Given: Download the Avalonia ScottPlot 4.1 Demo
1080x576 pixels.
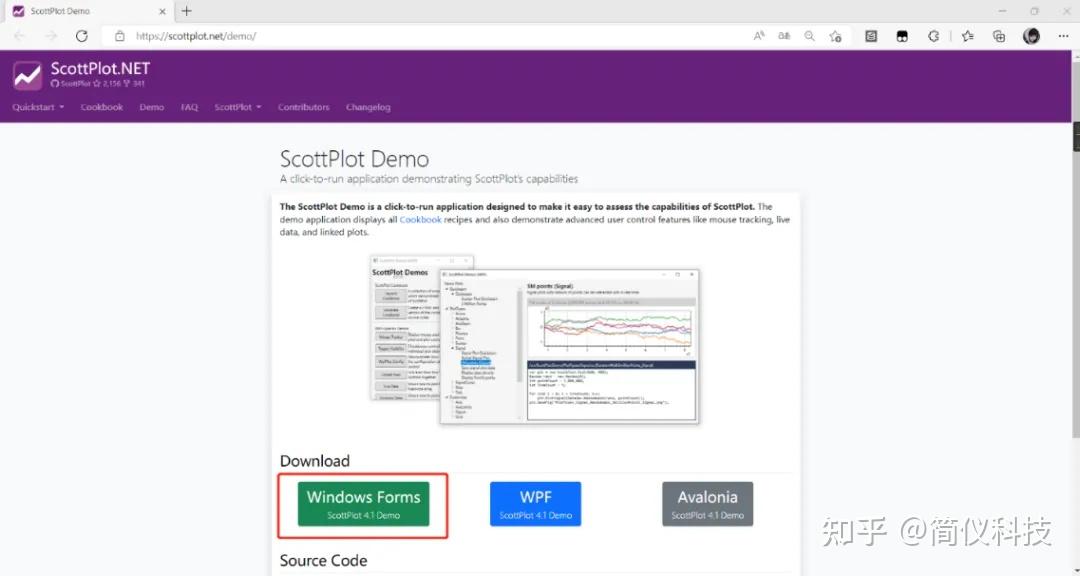Looking at the screenshot, I should click(707, 504).
